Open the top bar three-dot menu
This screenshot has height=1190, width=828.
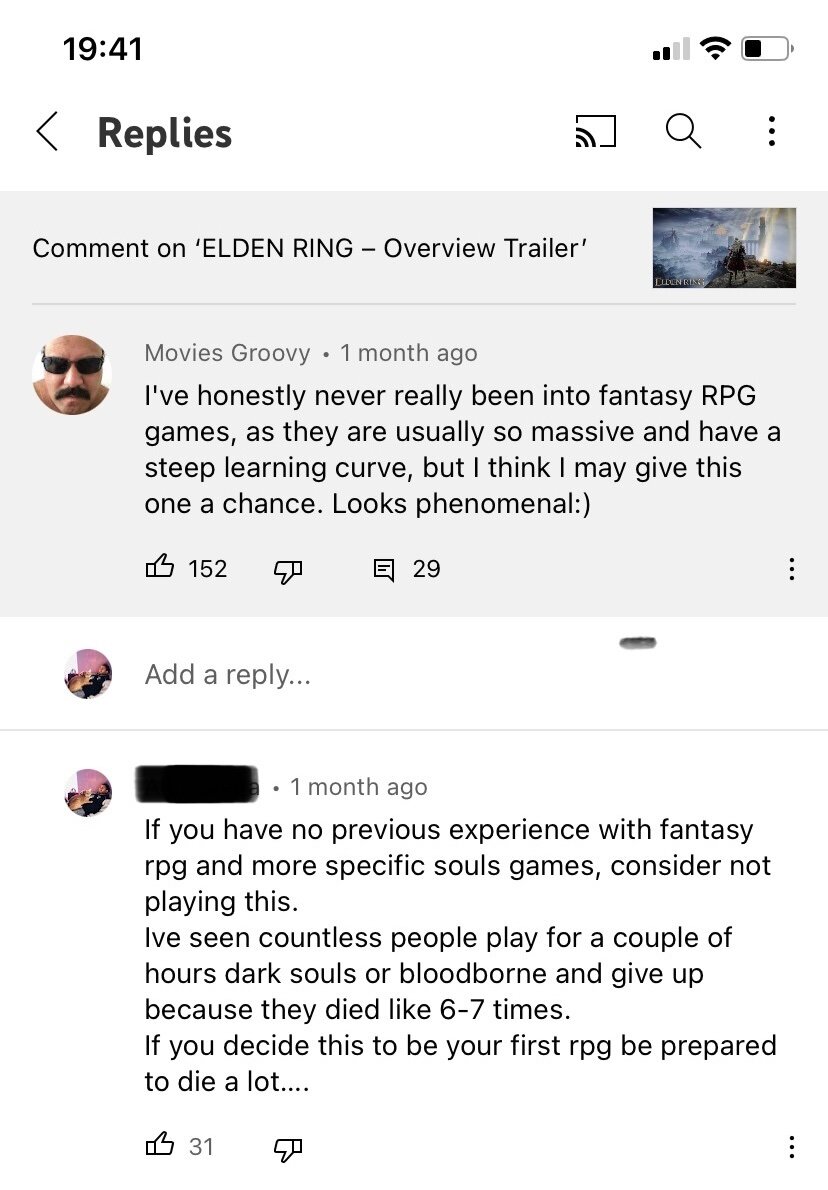(x=772, y=131)
